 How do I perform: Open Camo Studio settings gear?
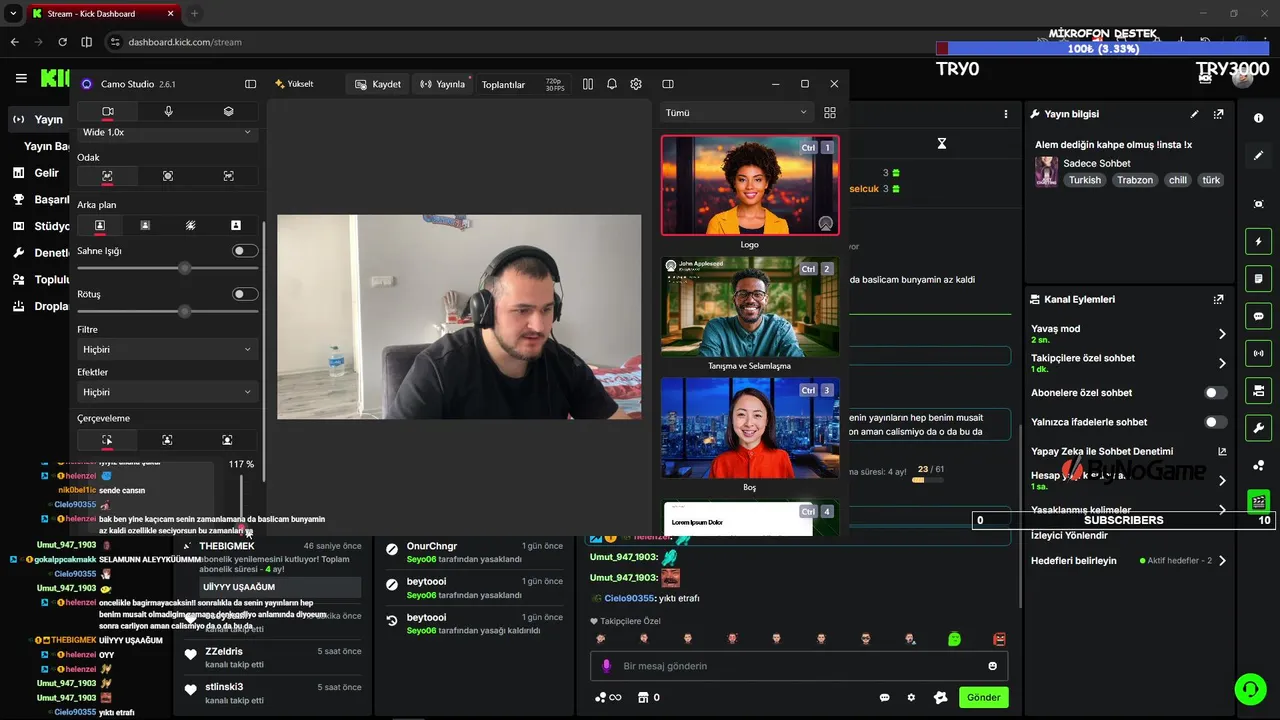point(636,84)
